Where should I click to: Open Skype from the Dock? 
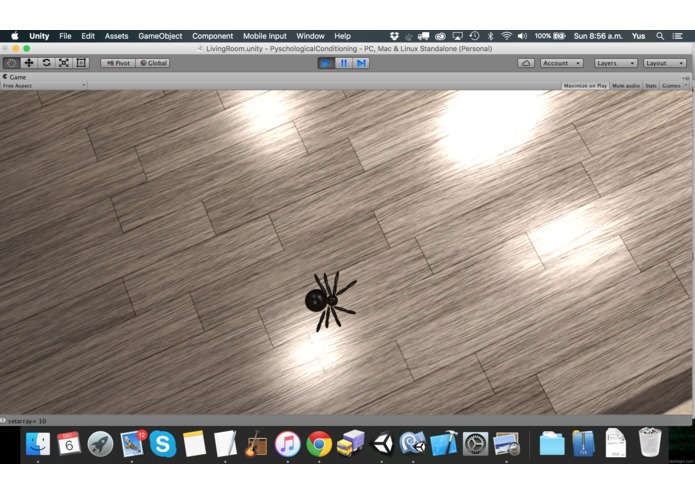(x=163, y=443)
